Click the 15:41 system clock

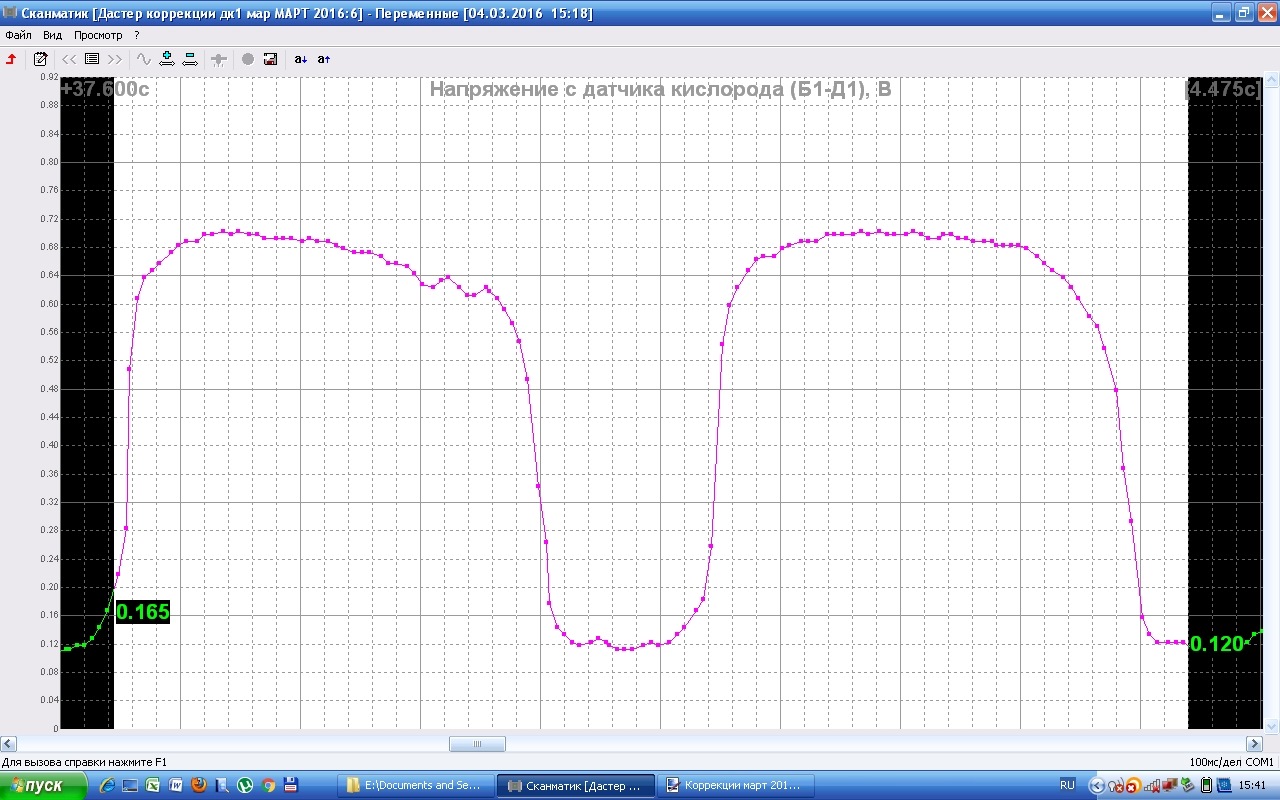click(x=1252, y=785)
